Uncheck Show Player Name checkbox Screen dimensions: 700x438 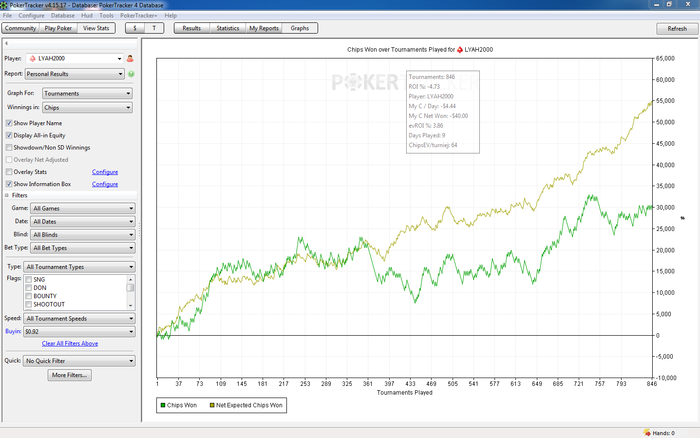9,123
